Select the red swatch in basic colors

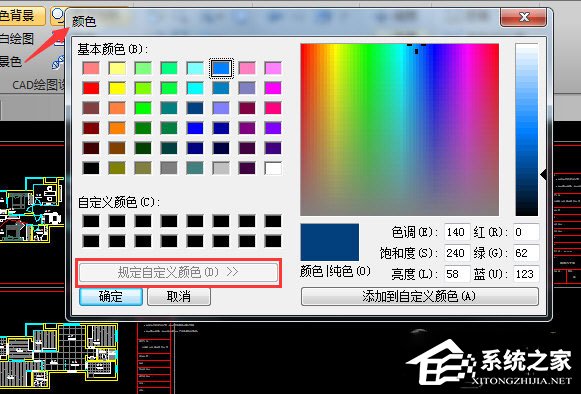click(91, 88)
